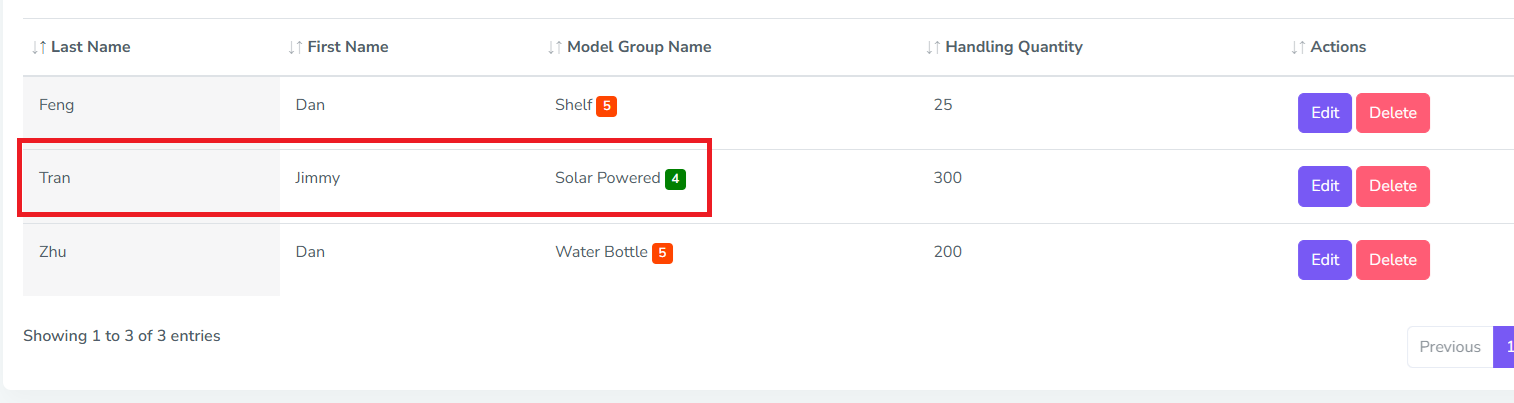Image resolution: width=1514 pixels, height=403 pixels.
Task: Click the Actions column sort arrows
Action: (1299, 47)
